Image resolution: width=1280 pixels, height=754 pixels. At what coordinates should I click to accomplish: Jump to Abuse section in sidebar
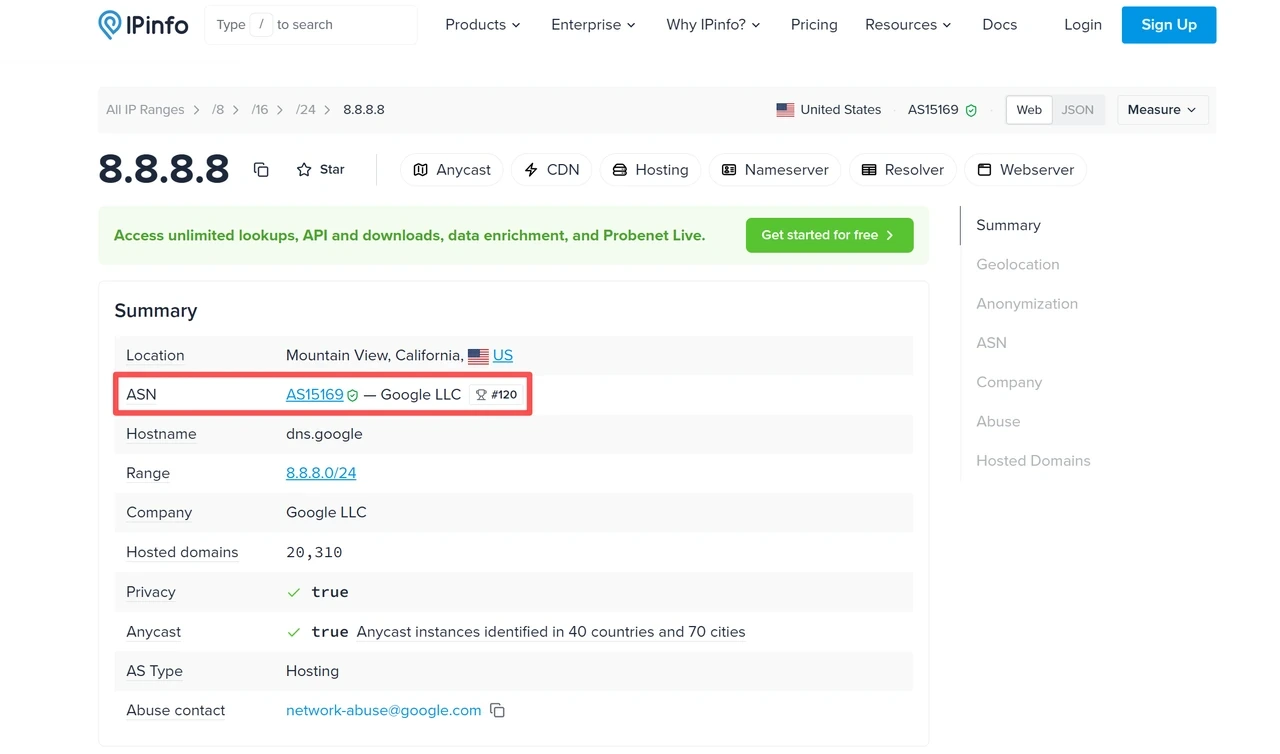pos(998,422)
